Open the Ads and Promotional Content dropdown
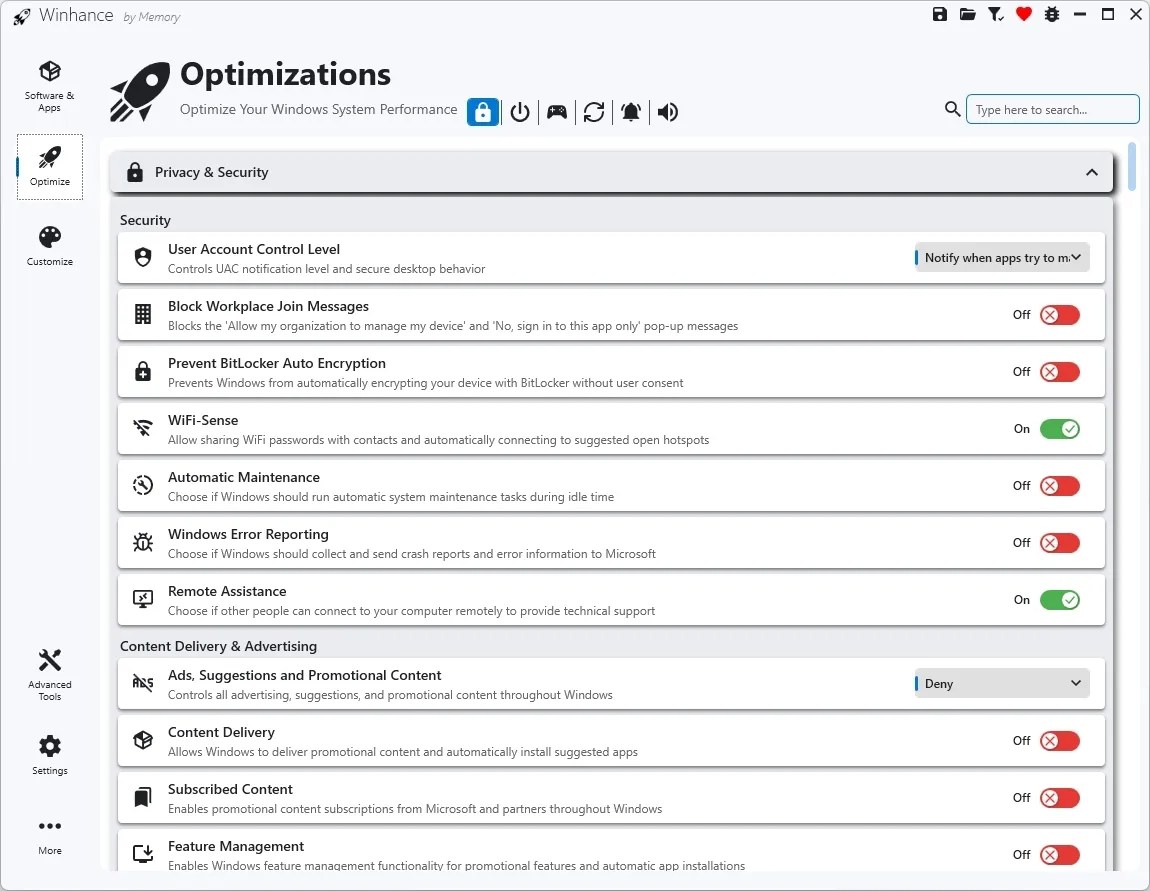 pyautogui.click(x=1001, y=683)
